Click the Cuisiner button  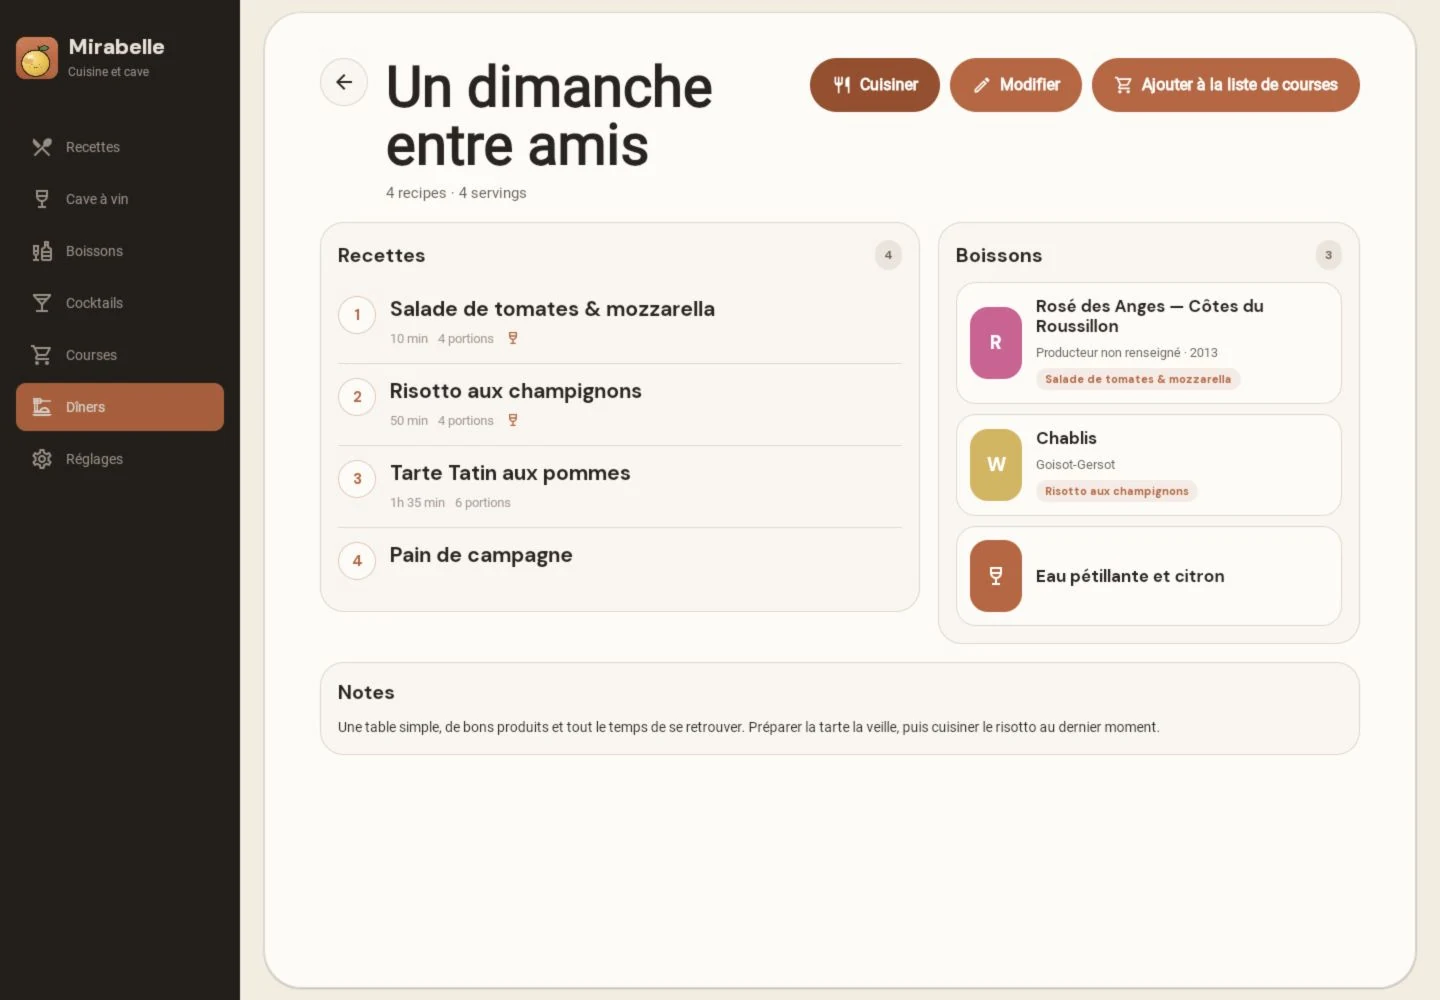tap(875, 85)
